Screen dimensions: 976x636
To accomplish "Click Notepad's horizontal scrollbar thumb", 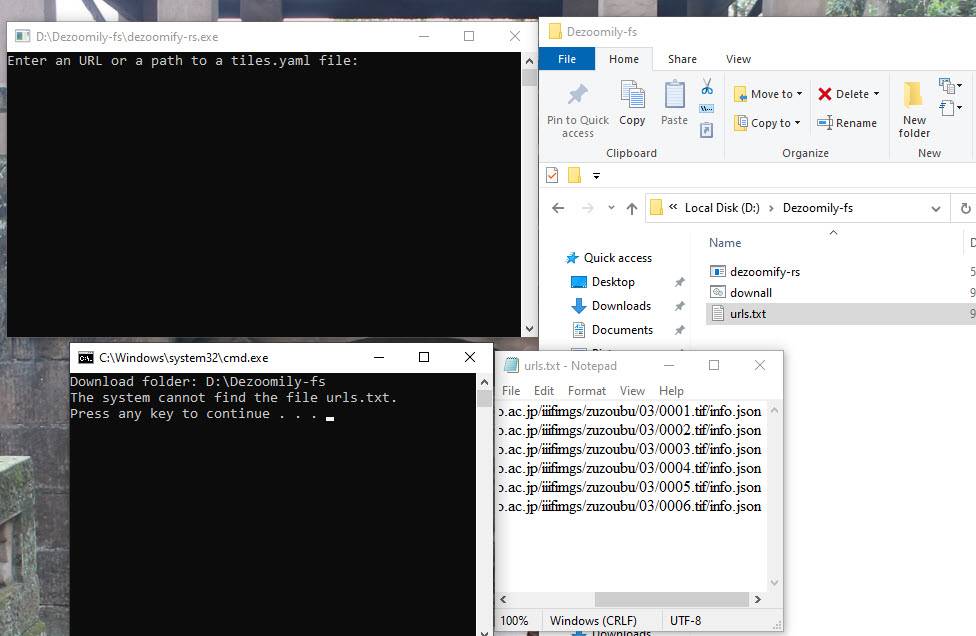I will (x=670, y=599).
